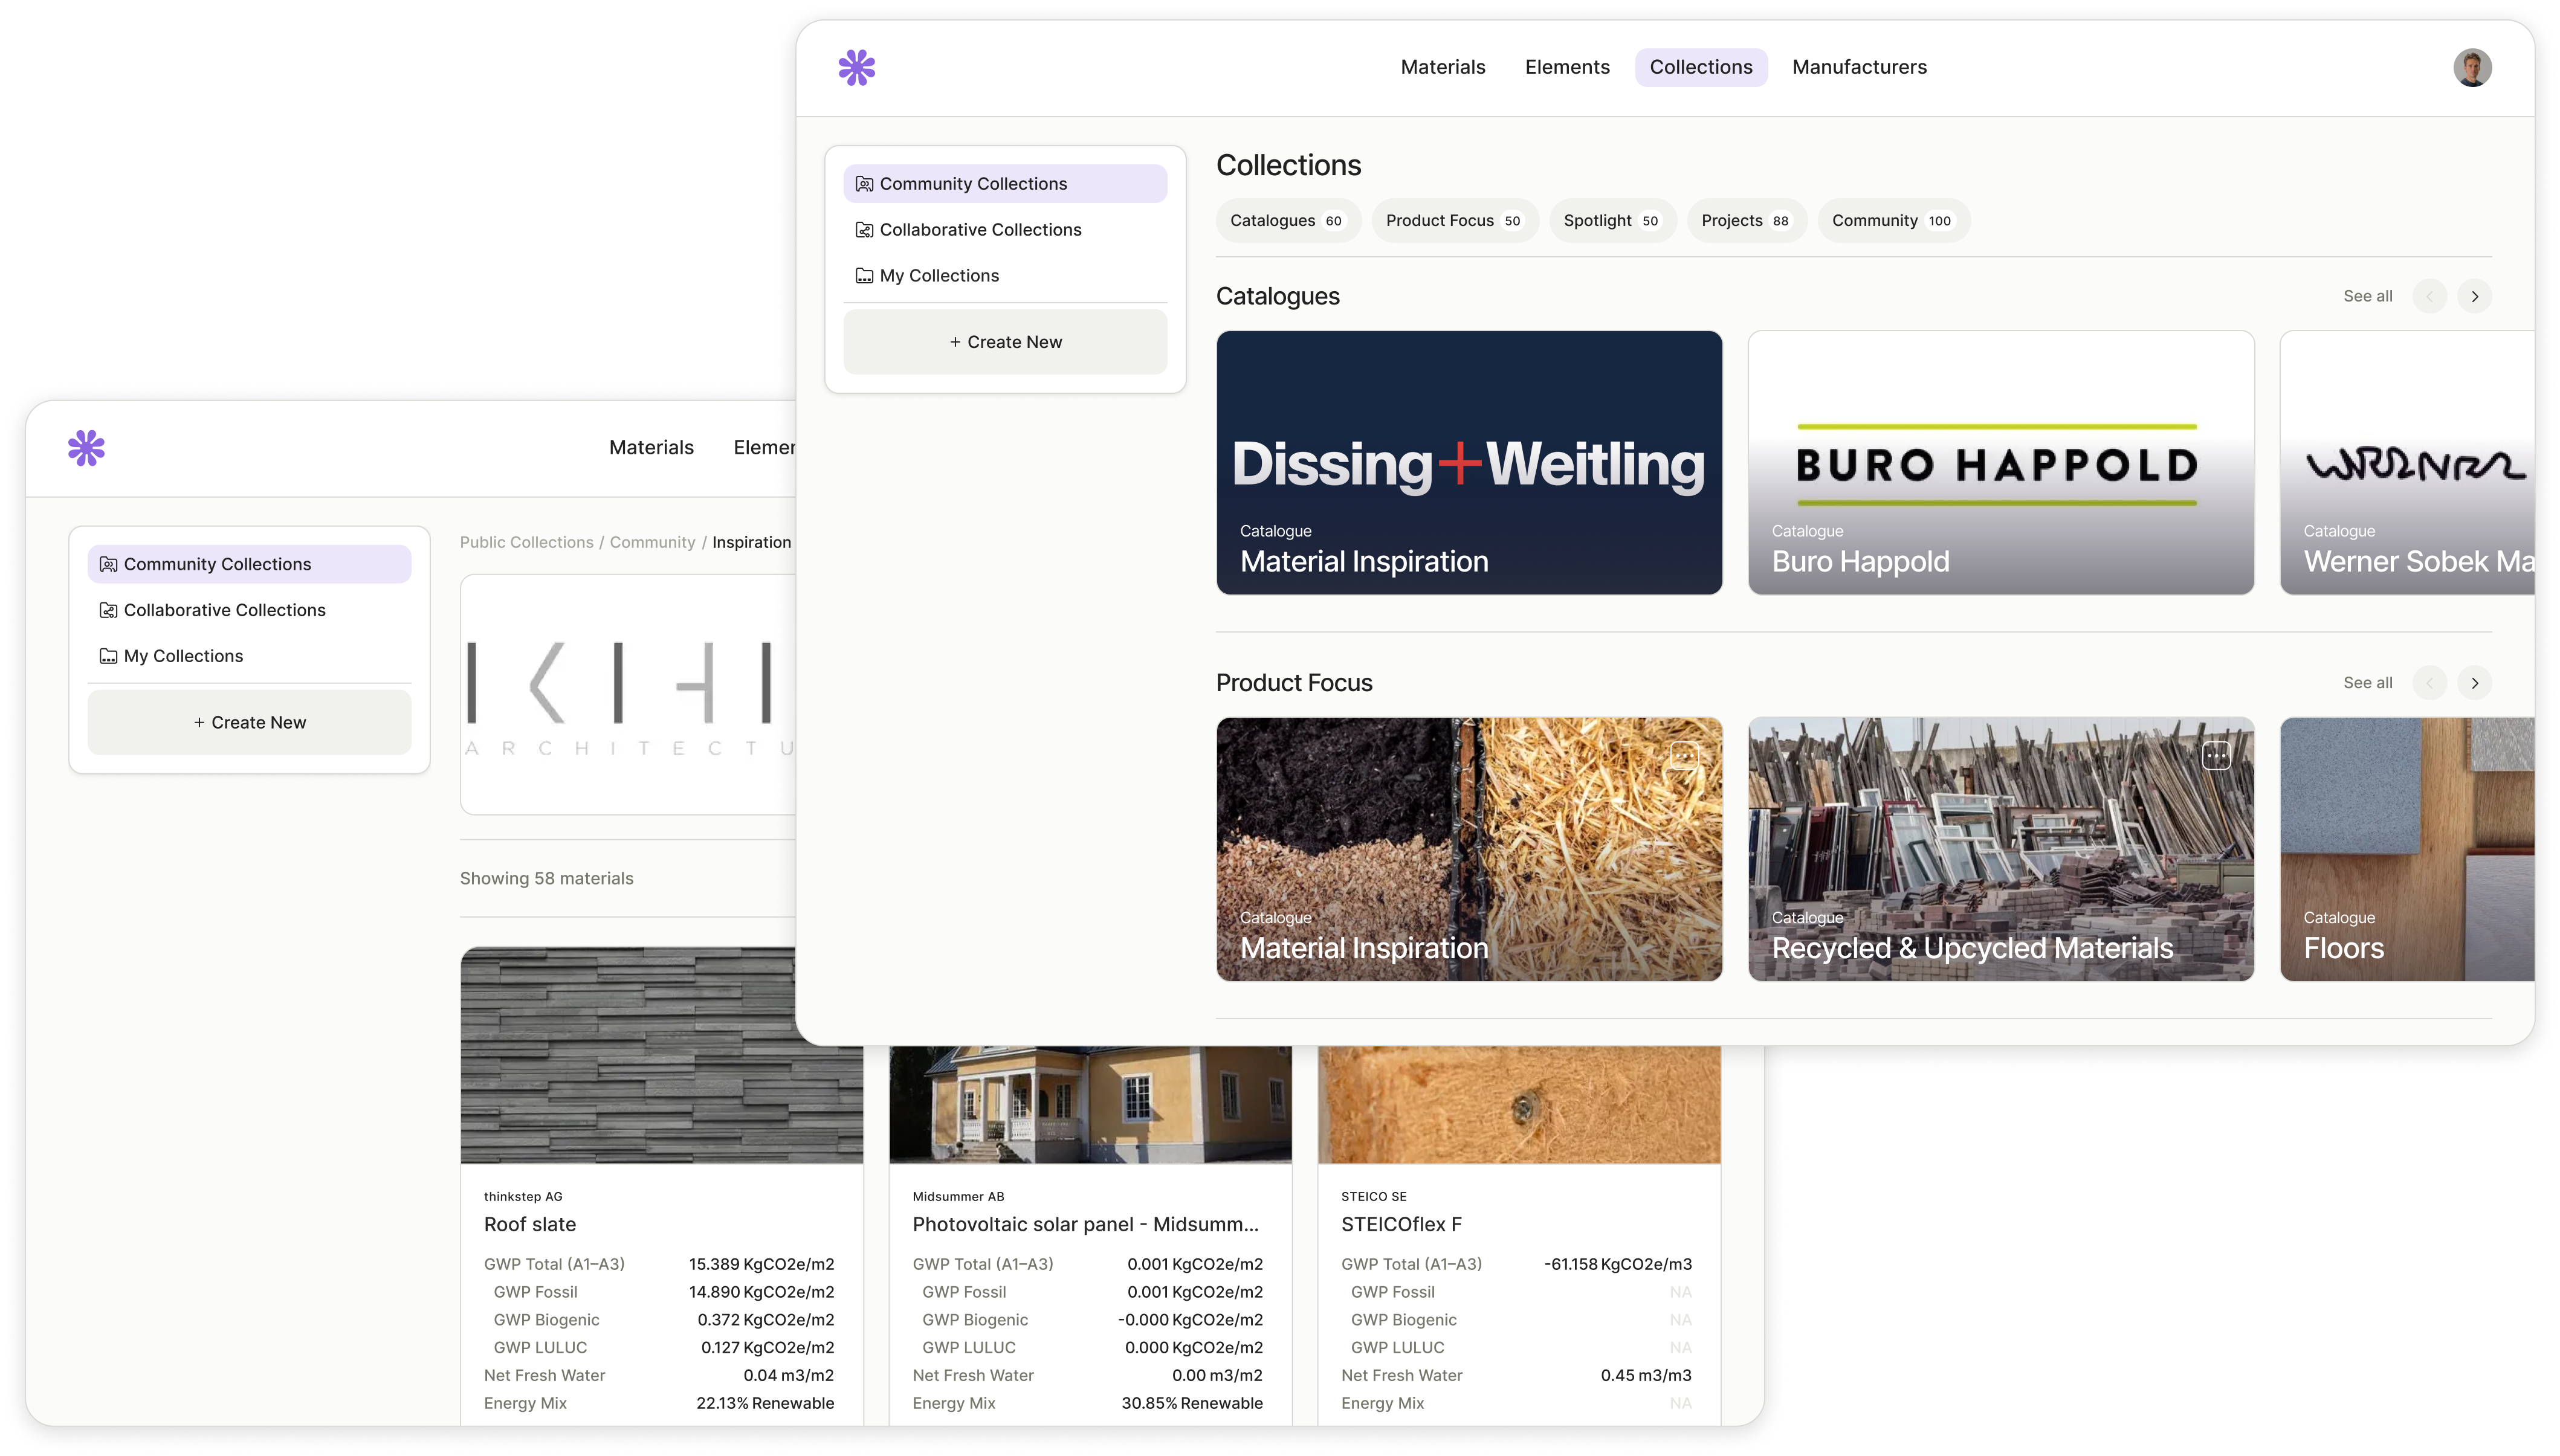
Task: Click the 30.85% Renewable energy mix value
Action: [x=1192, y=1404]
